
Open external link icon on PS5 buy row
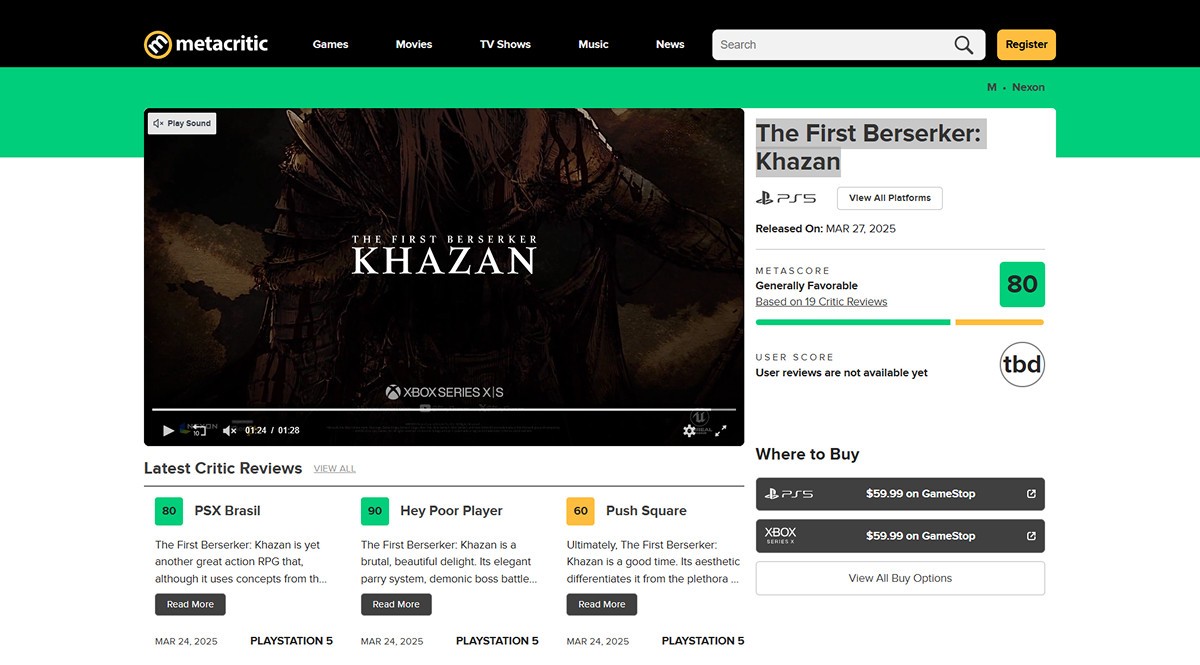click(x=1031, y=493)
